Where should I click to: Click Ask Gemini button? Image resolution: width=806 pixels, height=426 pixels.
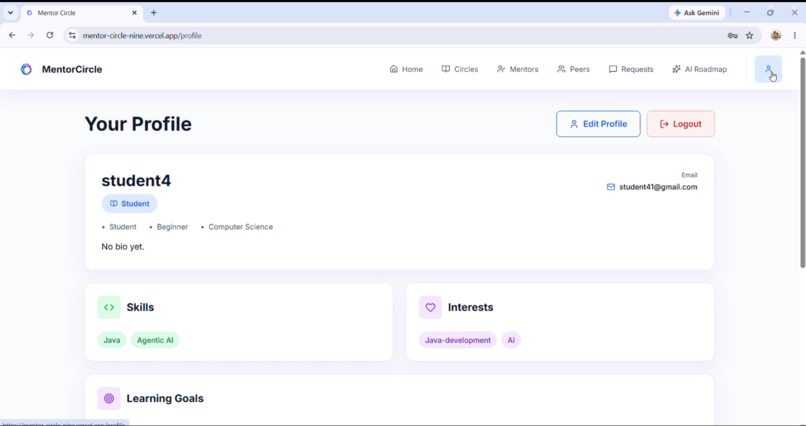point(697,13)
